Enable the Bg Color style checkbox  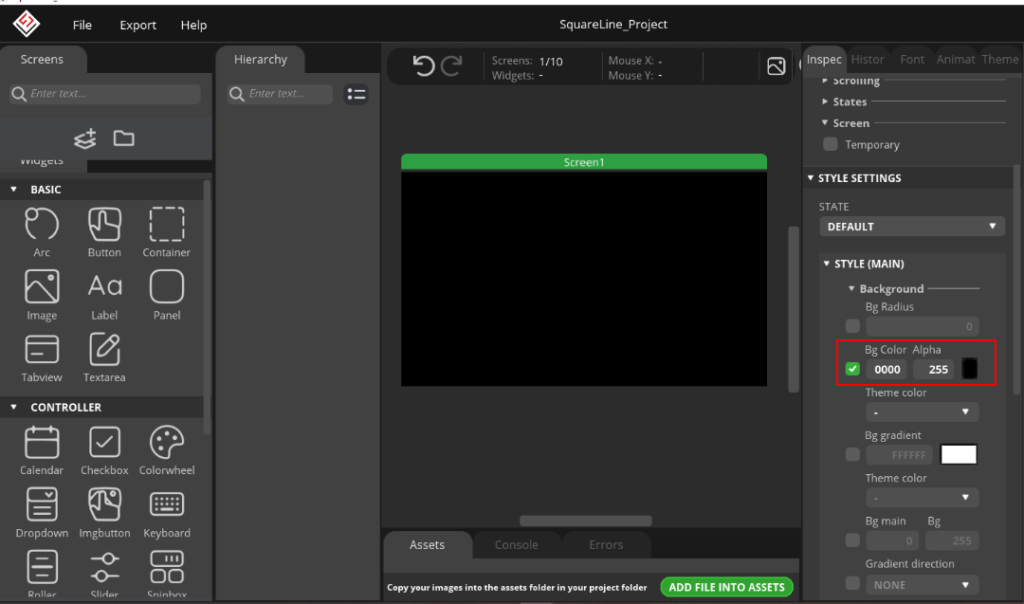click(851, 369)
